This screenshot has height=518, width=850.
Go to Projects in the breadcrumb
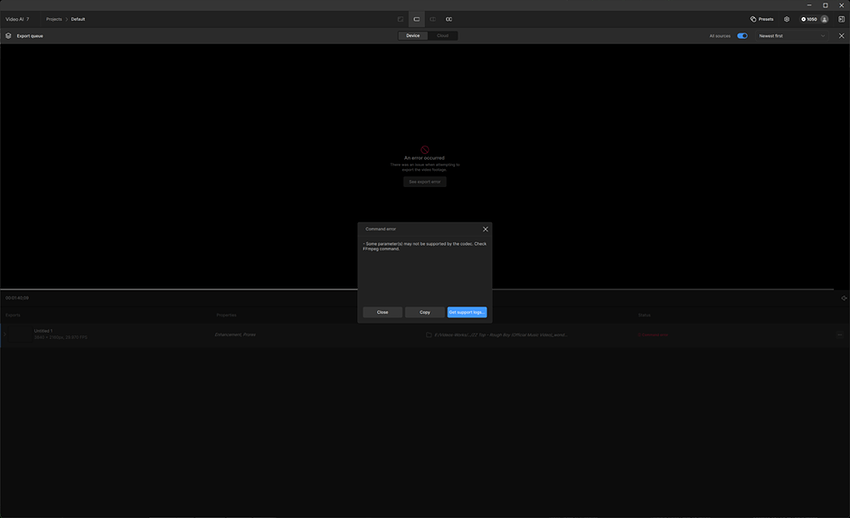(x=54, y=19)
